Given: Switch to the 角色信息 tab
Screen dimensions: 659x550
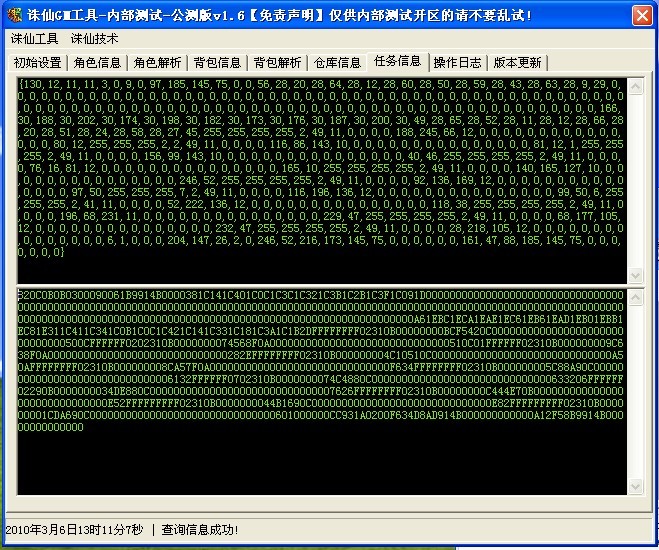Looking at the screenshot, I should (x=98, y=62).
